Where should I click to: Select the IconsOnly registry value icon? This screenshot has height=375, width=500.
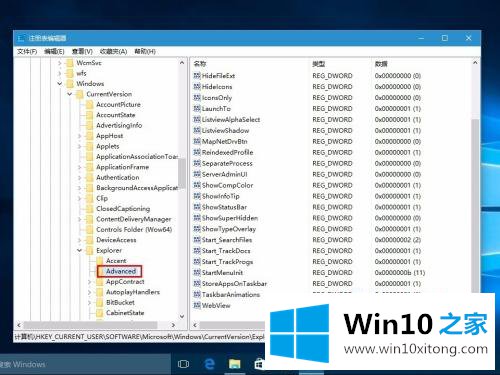pos(197,98)
